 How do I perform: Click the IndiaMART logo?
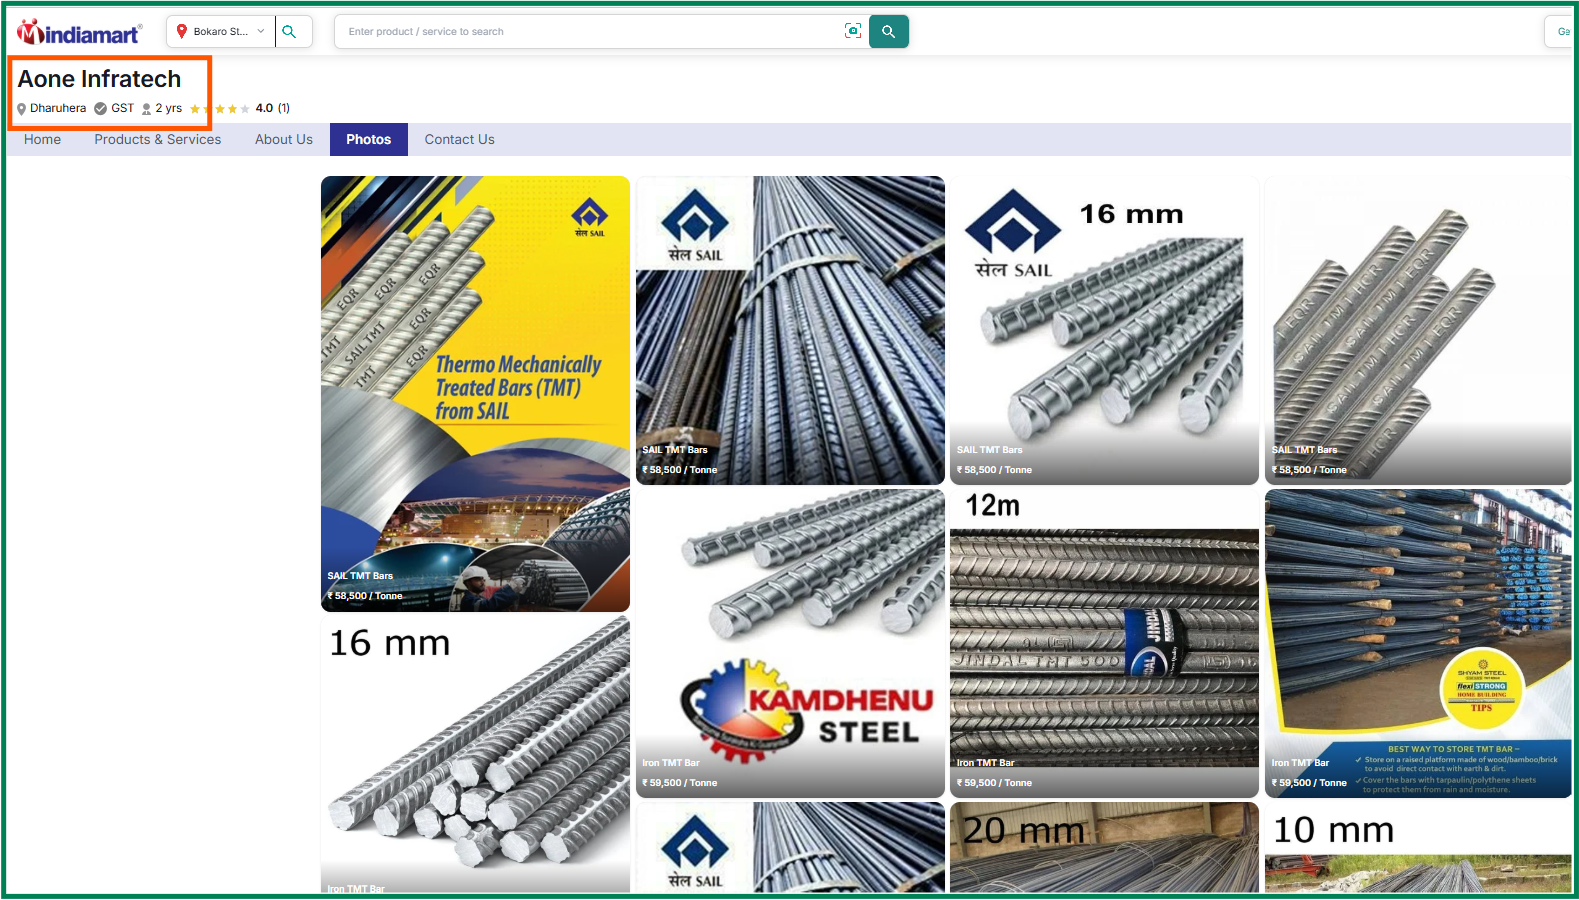tap(79, 33)
